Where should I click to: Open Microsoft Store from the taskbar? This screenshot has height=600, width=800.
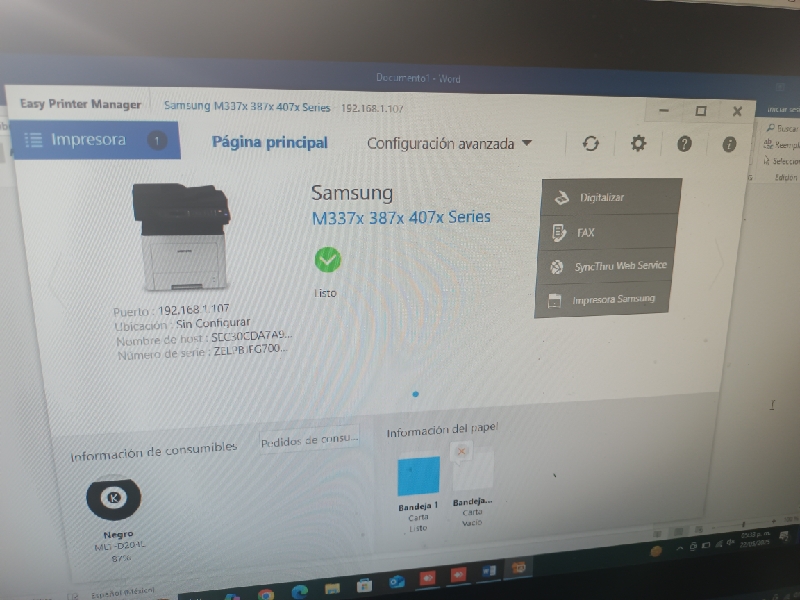tap(364, 585)
